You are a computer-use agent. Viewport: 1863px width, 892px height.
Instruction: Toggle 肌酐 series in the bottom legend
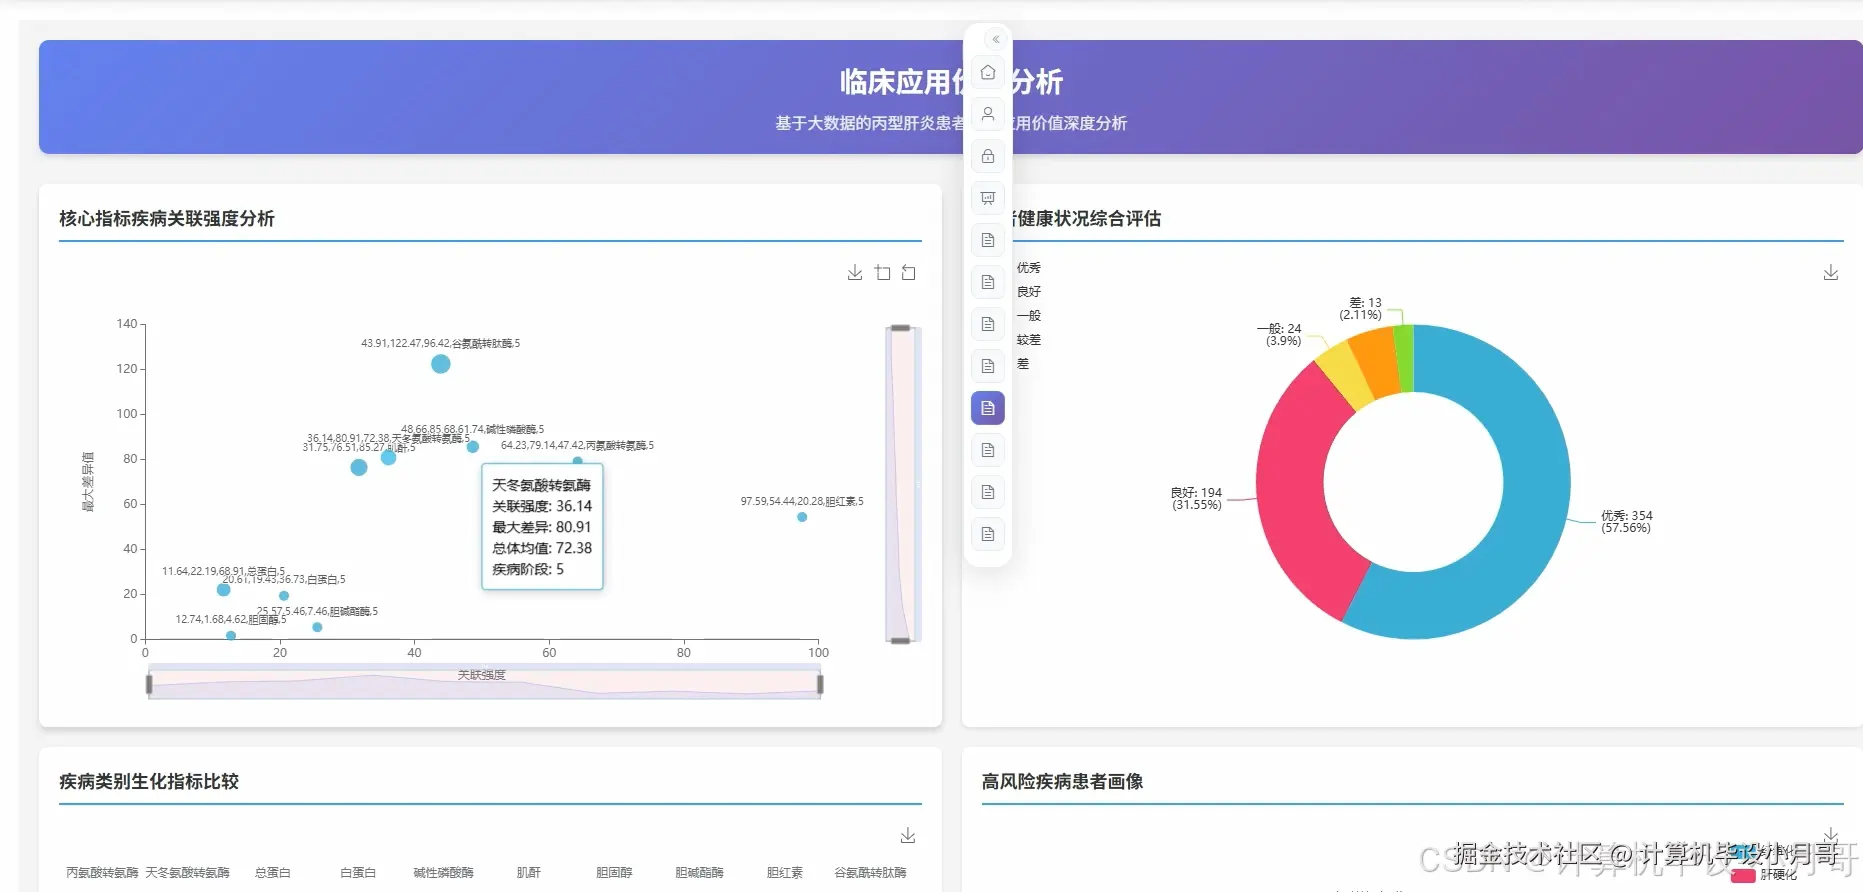[529, 873]
